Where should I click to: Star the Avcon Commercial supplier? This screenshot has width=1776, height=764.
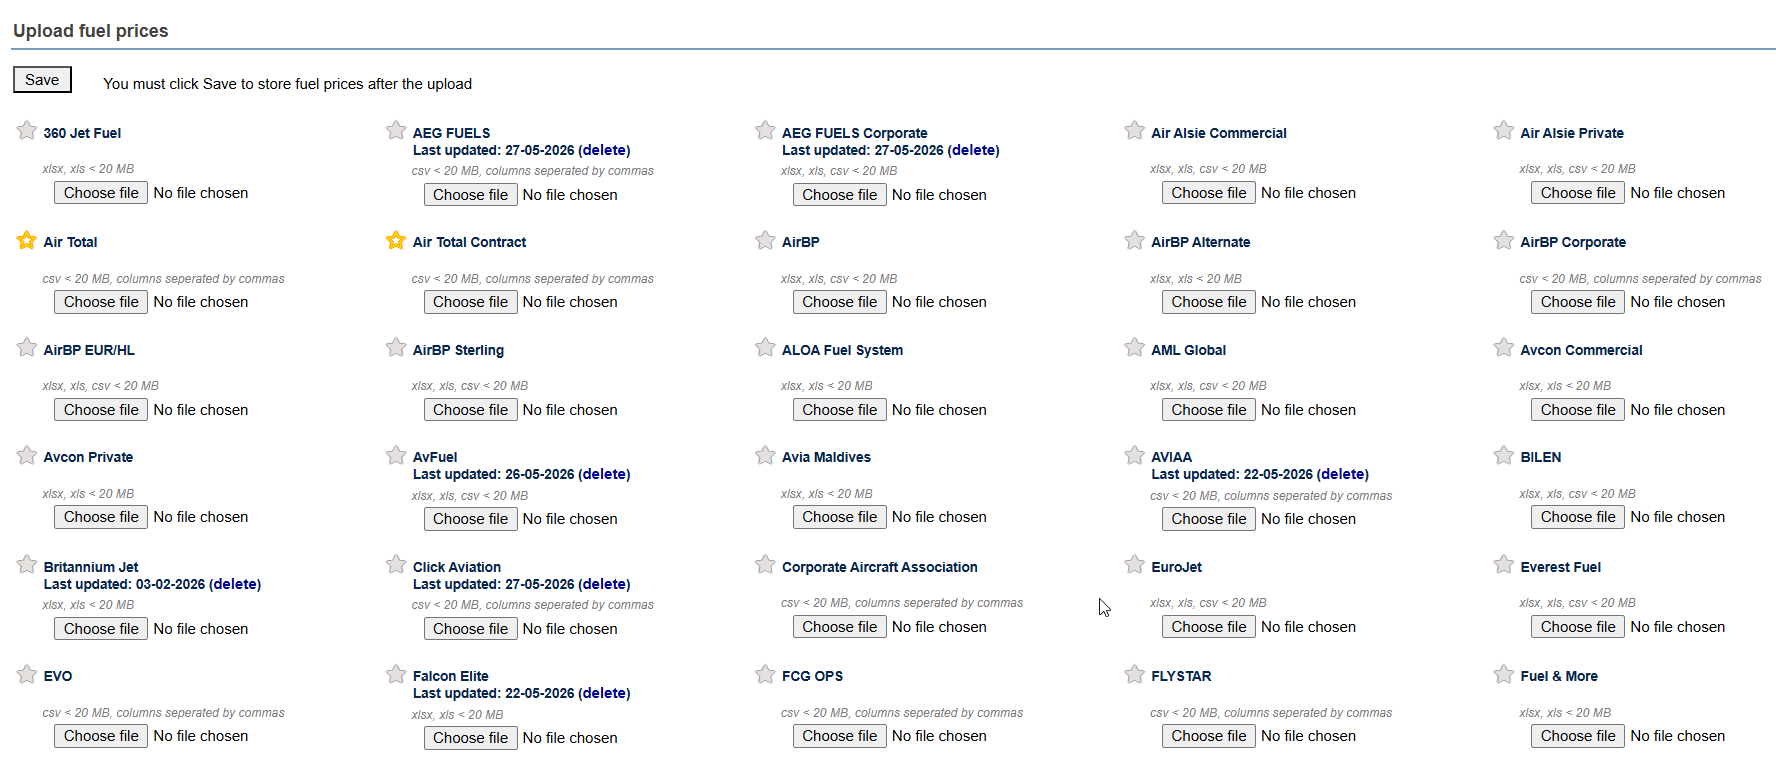point(1503,348)
